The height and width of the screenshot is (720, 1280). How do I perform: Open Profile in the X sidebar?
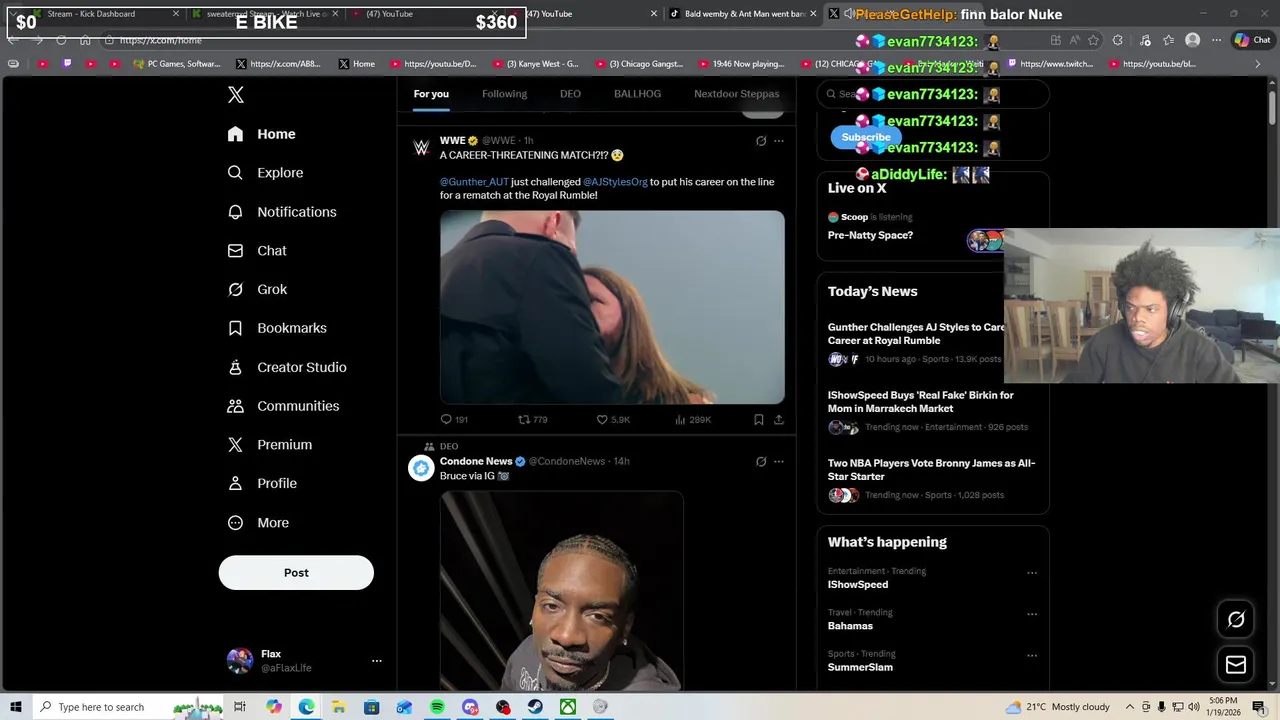tap(262, 484)
